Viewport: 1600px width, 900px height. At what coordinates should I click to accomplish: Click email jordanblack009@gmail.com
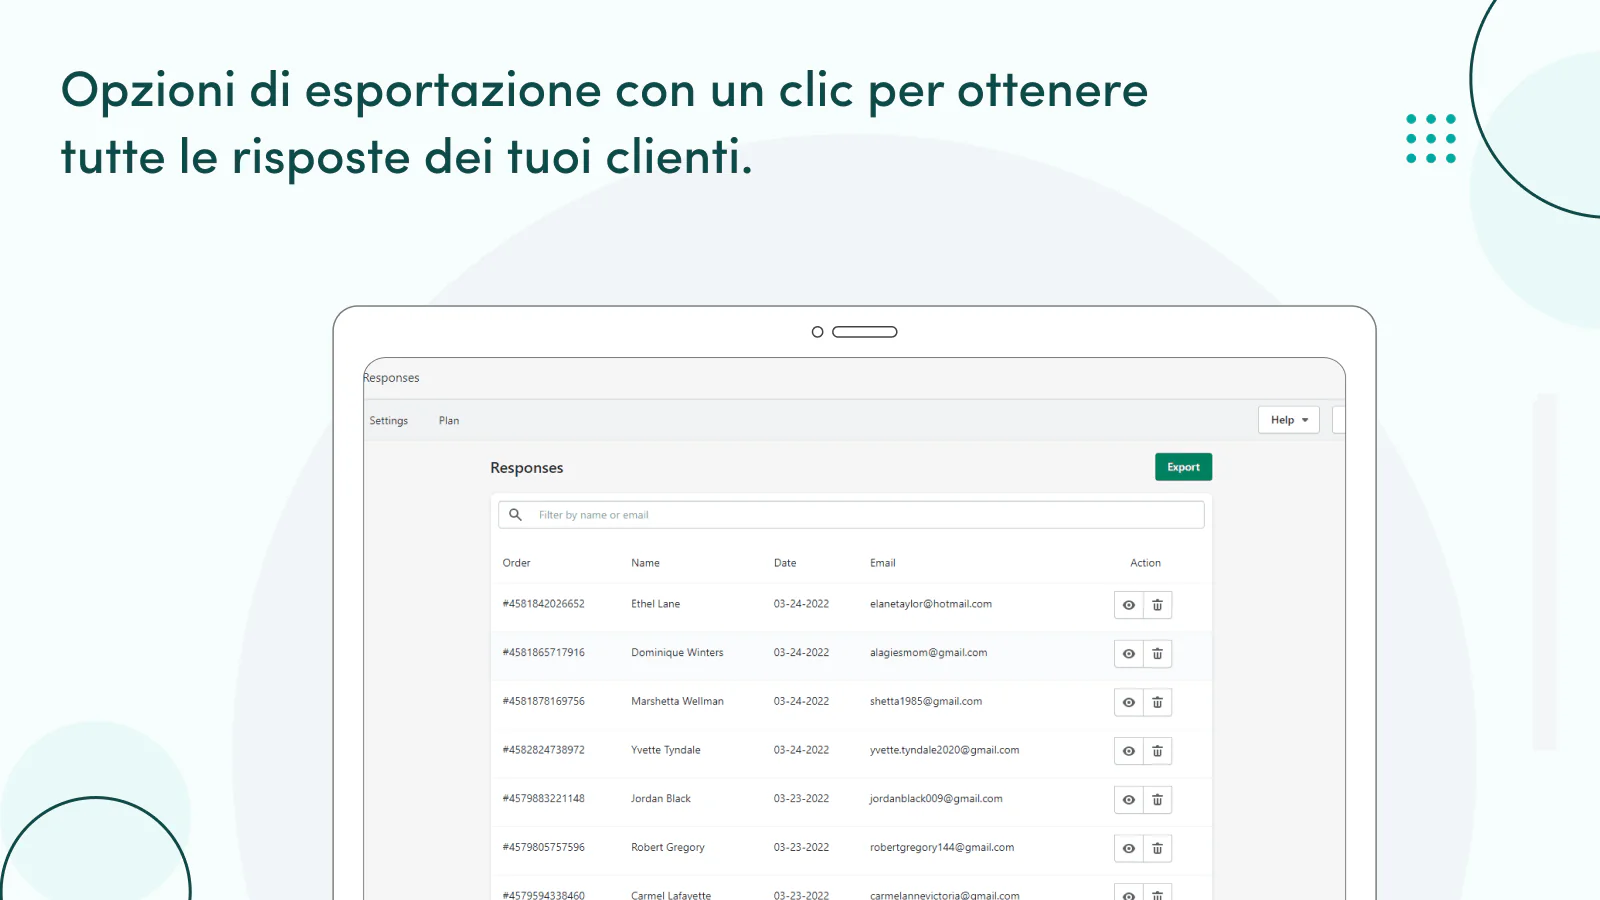pyautogui.click(x=936, y=799)
